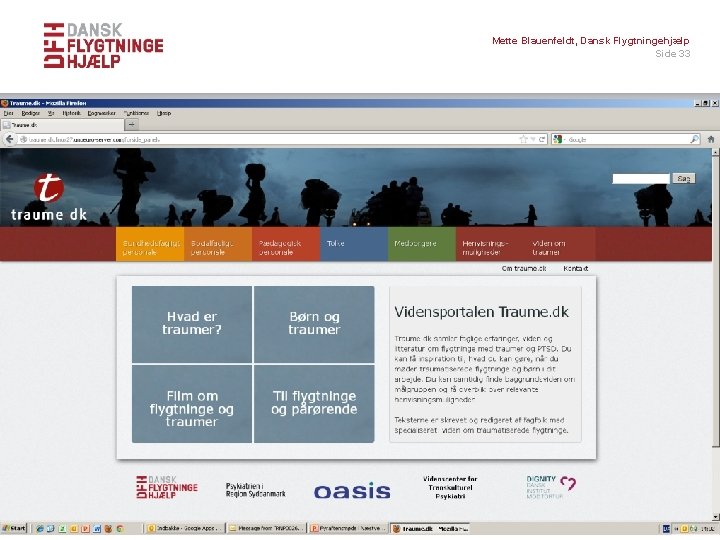Open the Historik menu
Screen dimensions: 720x540
72,113
